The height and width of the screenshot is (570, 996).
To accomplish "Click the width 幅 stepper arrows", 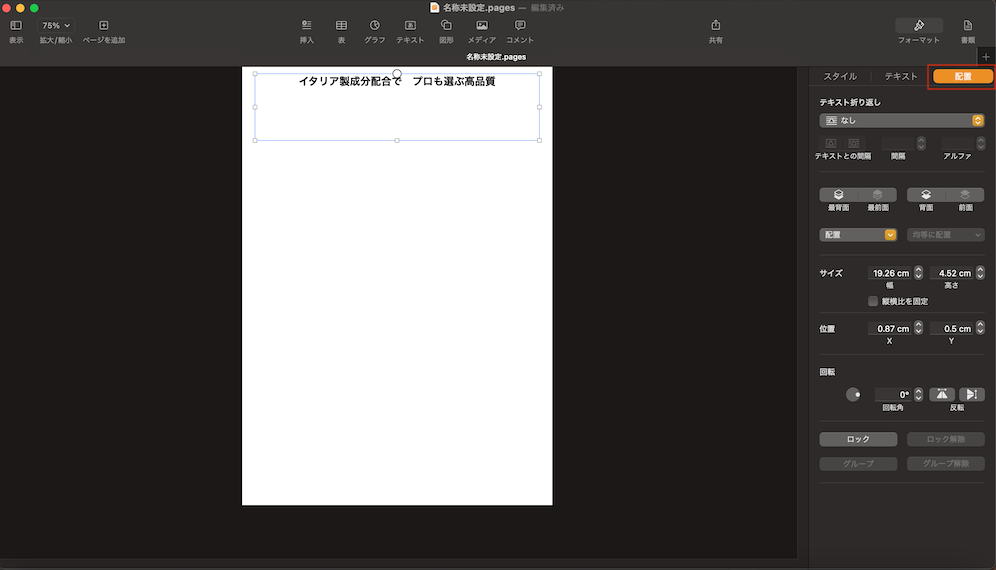I will [x=919, y=273].
